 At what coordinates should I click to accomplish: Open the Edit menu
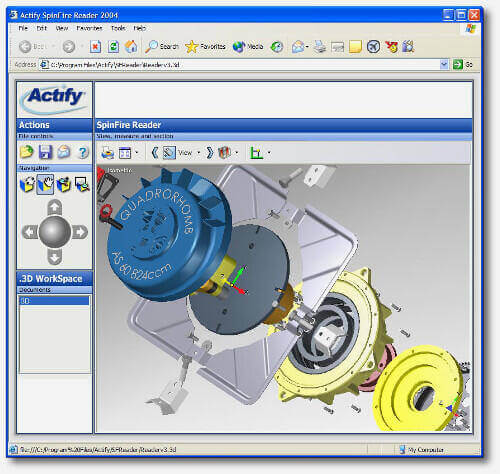pos(41,28)
